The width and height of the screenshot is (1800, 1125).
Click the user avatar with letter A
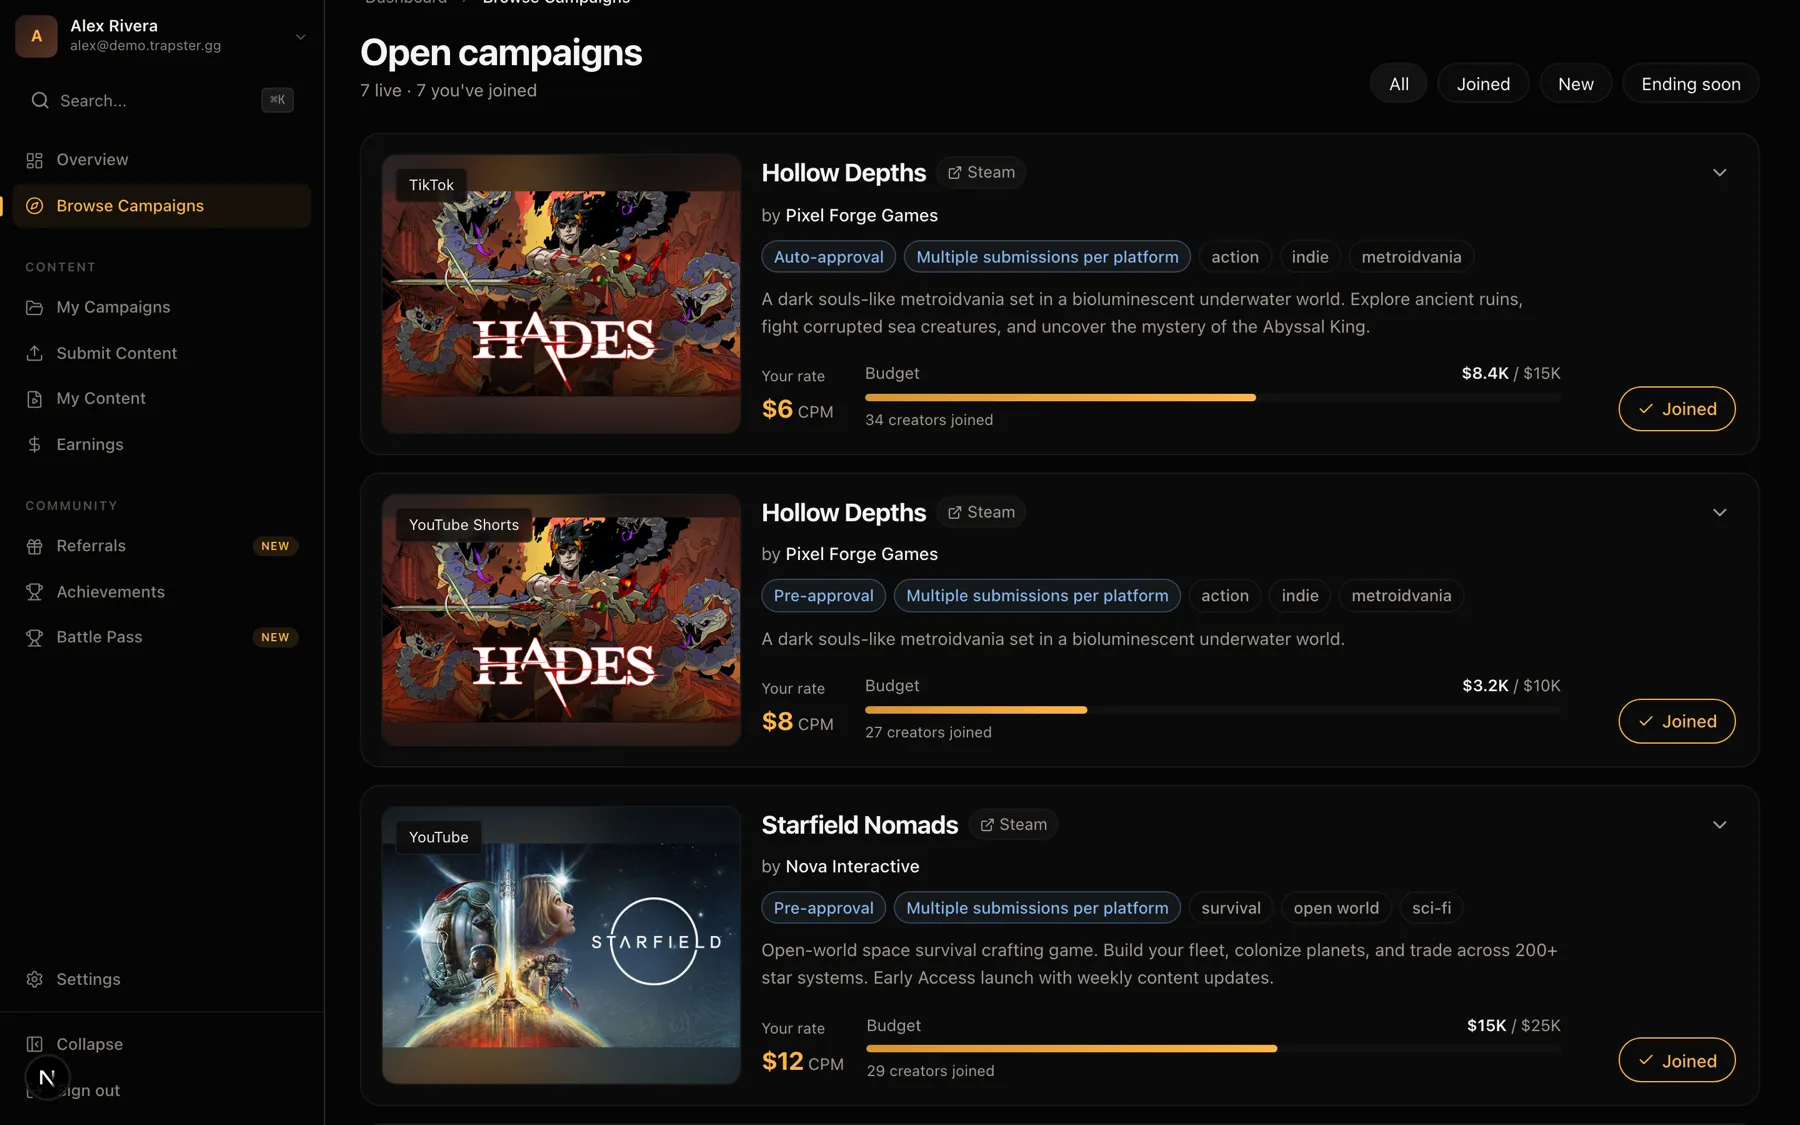point(37,36)
